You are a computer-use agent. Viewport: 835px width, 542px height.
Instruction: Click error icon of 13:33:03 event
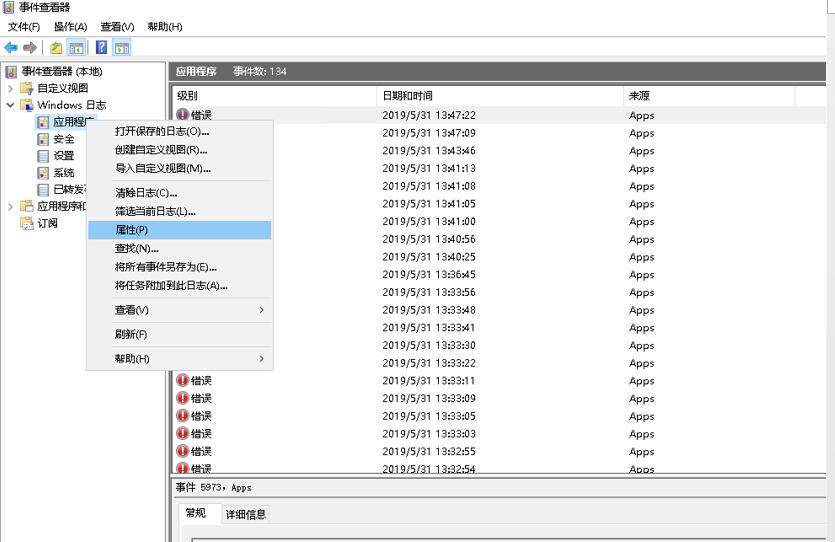click(x=183, y=433)
